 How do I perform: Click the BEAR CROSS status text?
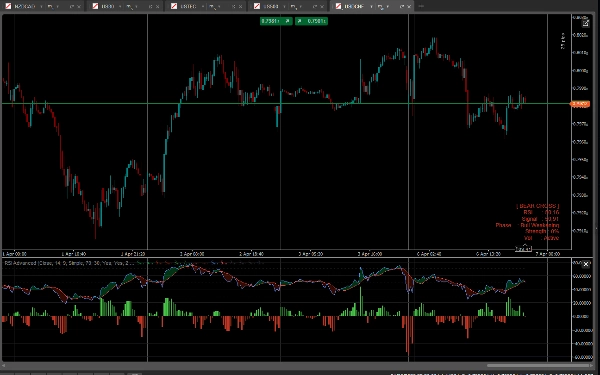click(x=538, y=206)
